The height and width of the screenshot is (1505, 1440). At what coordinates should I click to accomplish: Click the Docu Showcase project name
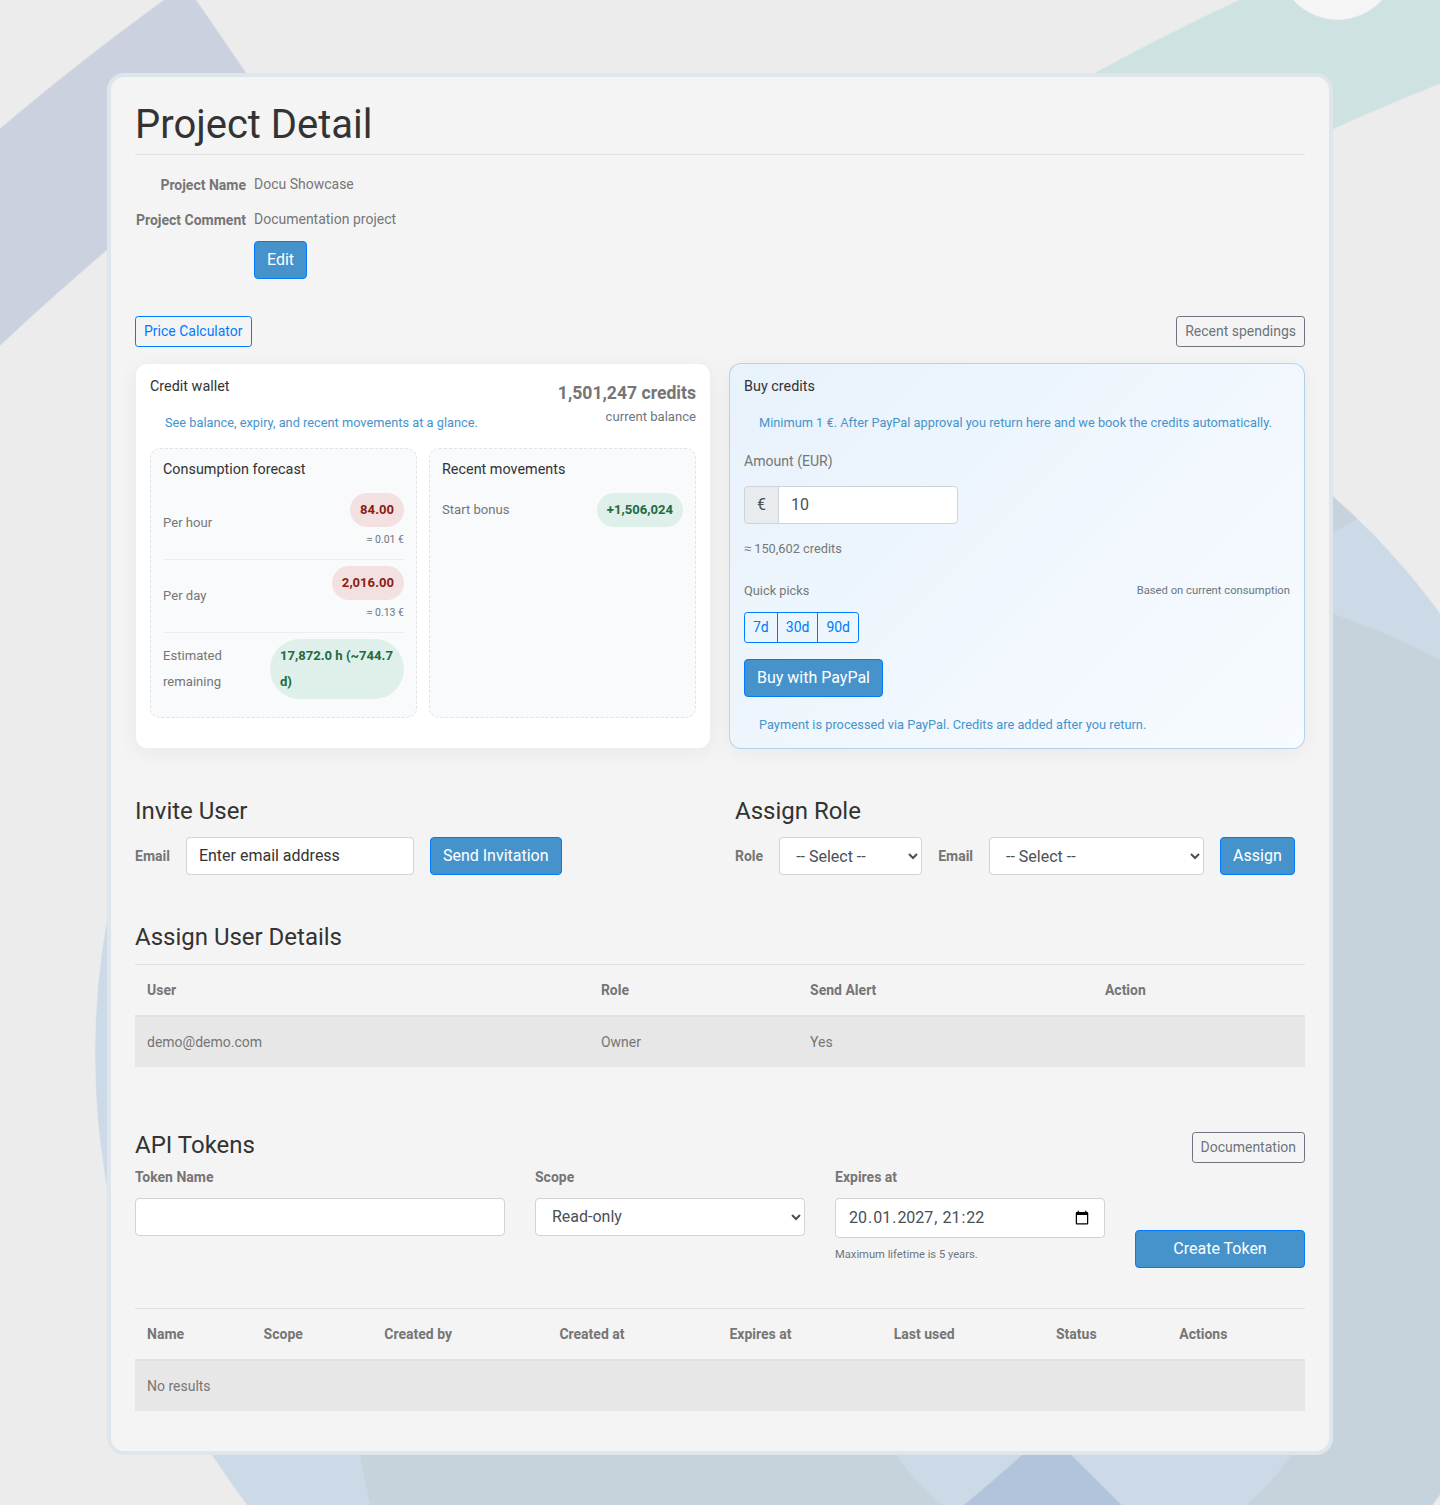[x=304, y=184]
